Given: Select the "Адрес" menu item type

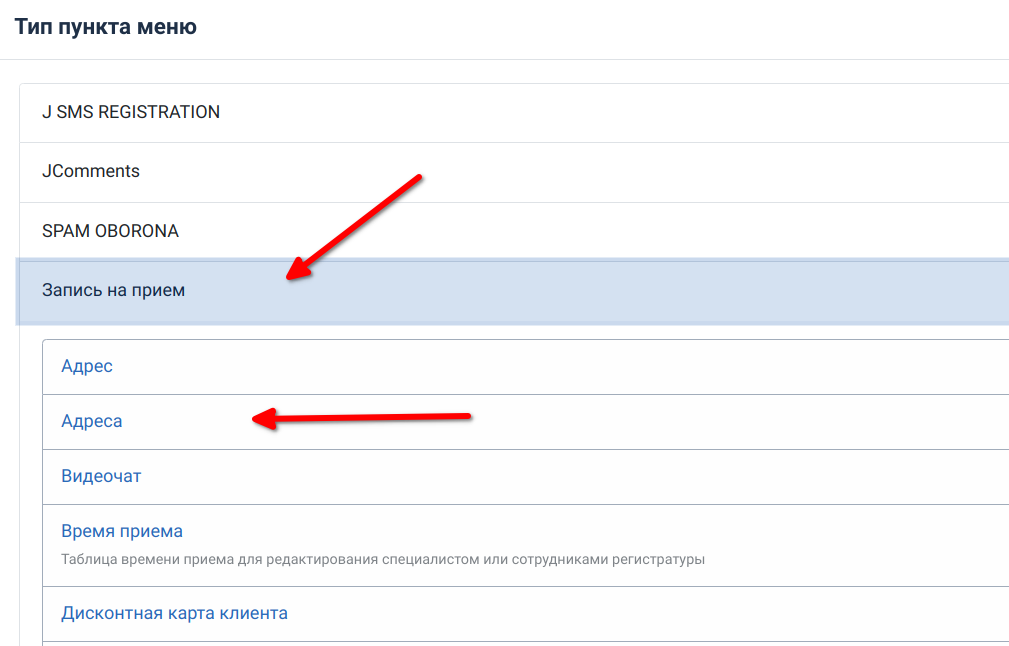Looking at the screenshot, I should click(87, 366).
